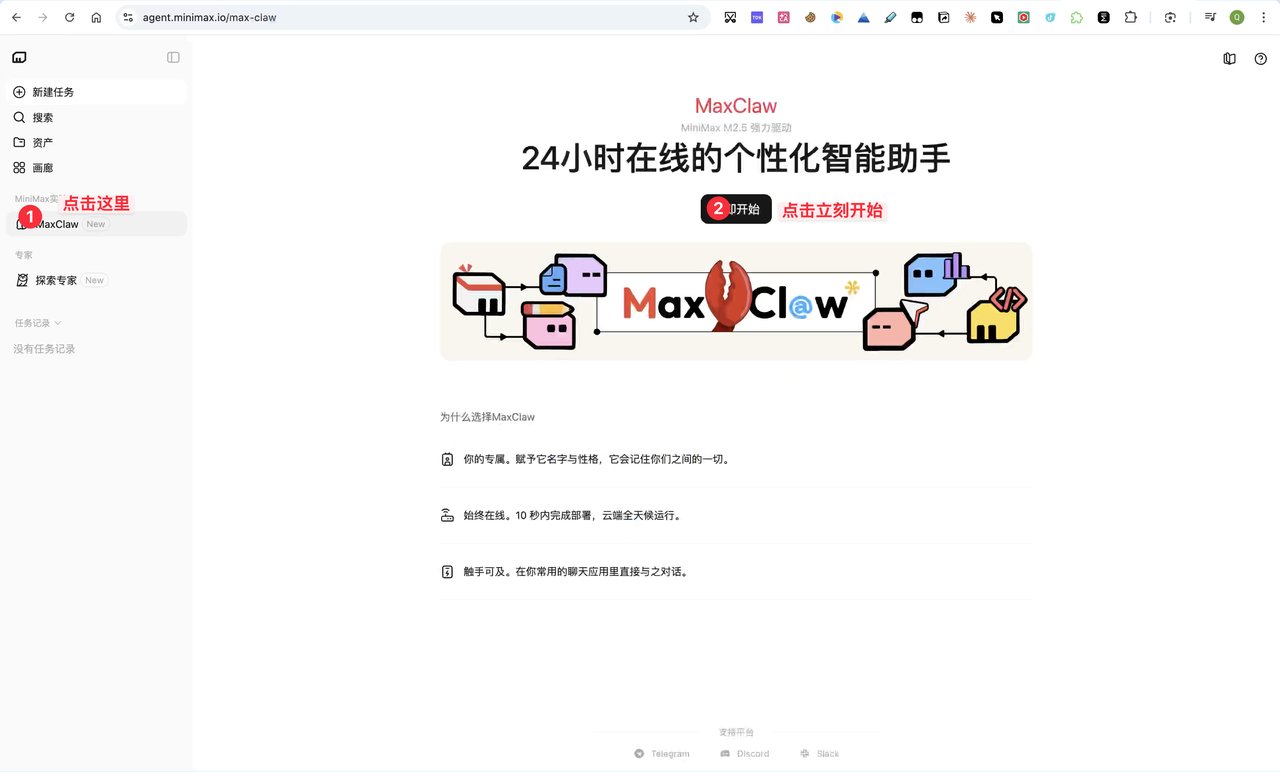
Task: Open the Discord platform link
Action: point(745,754)
